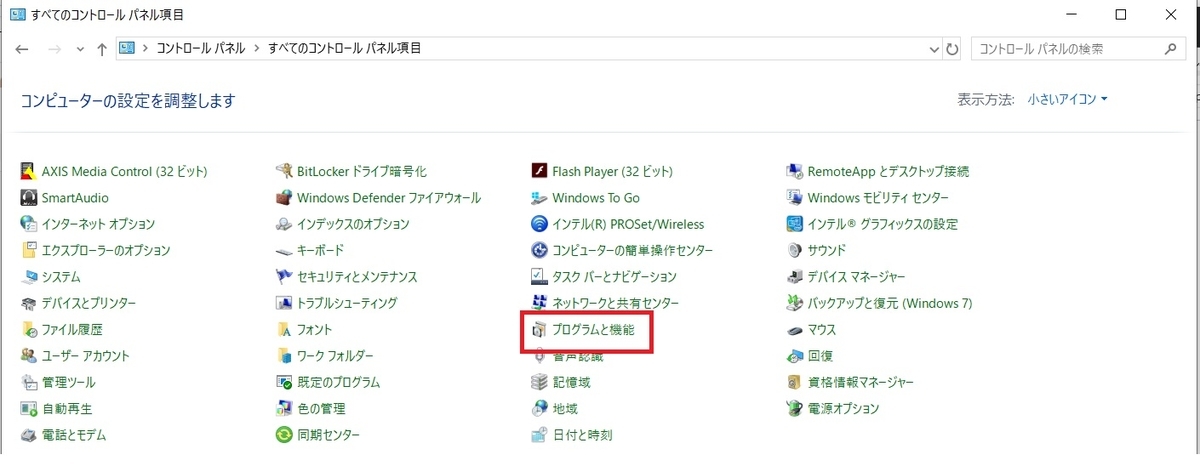The width and height of the screenshot is (1200, 466).
Task: Click the コントロール パネル breadcrumb item
Action: (x=200, y=48)
